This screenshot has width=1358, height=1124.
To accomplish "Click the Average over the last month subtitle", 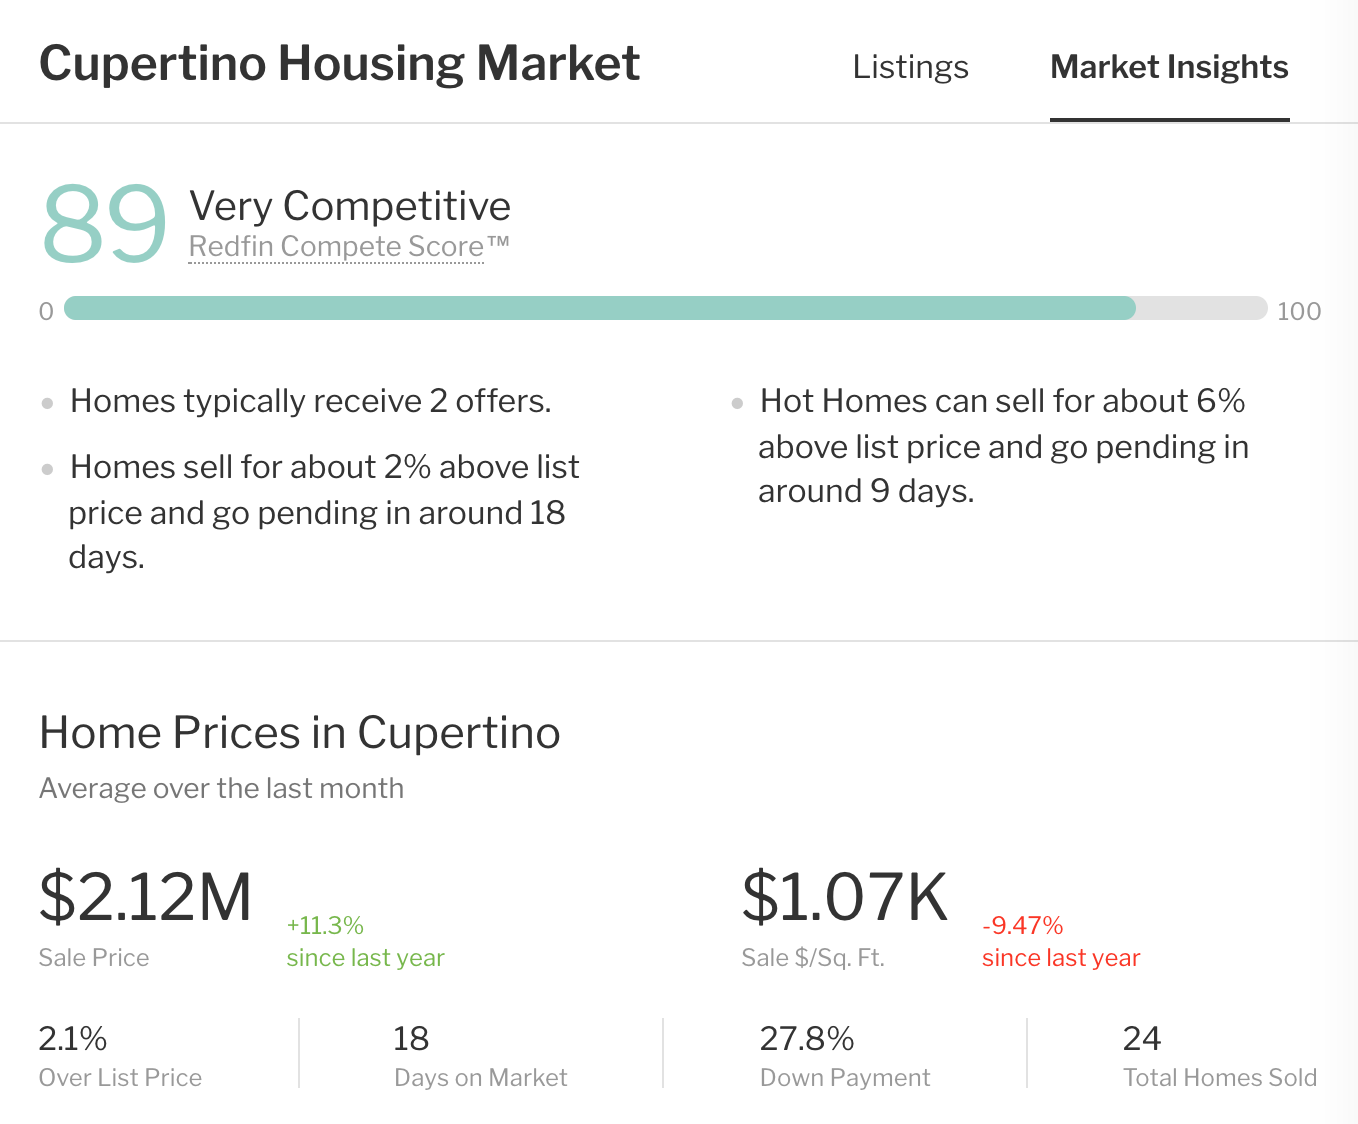I will 221,789.
